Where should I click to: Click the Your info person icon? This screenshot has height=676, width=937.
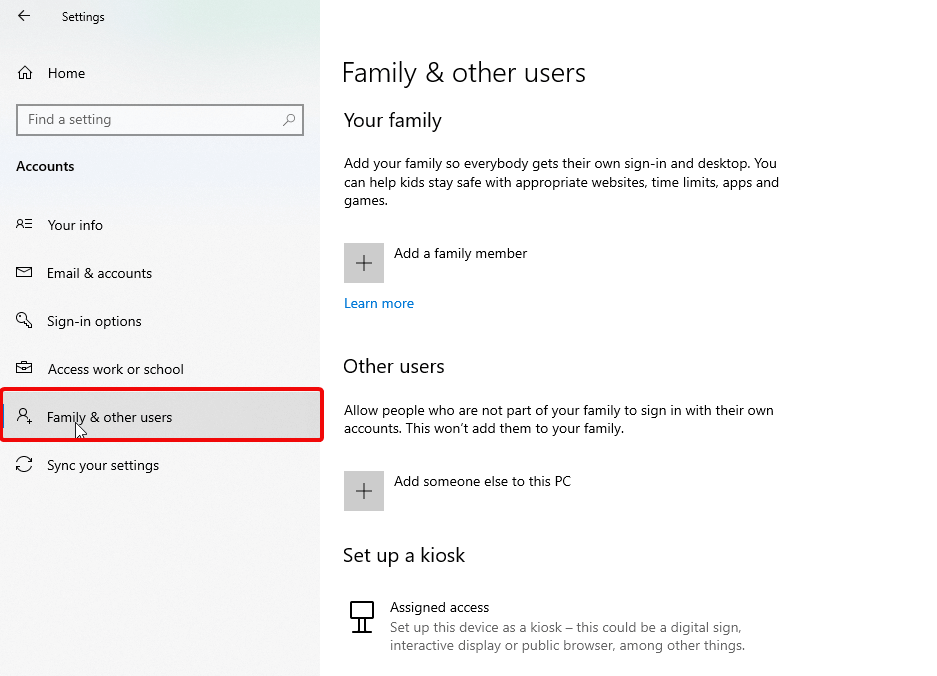(x=24, y=224)
